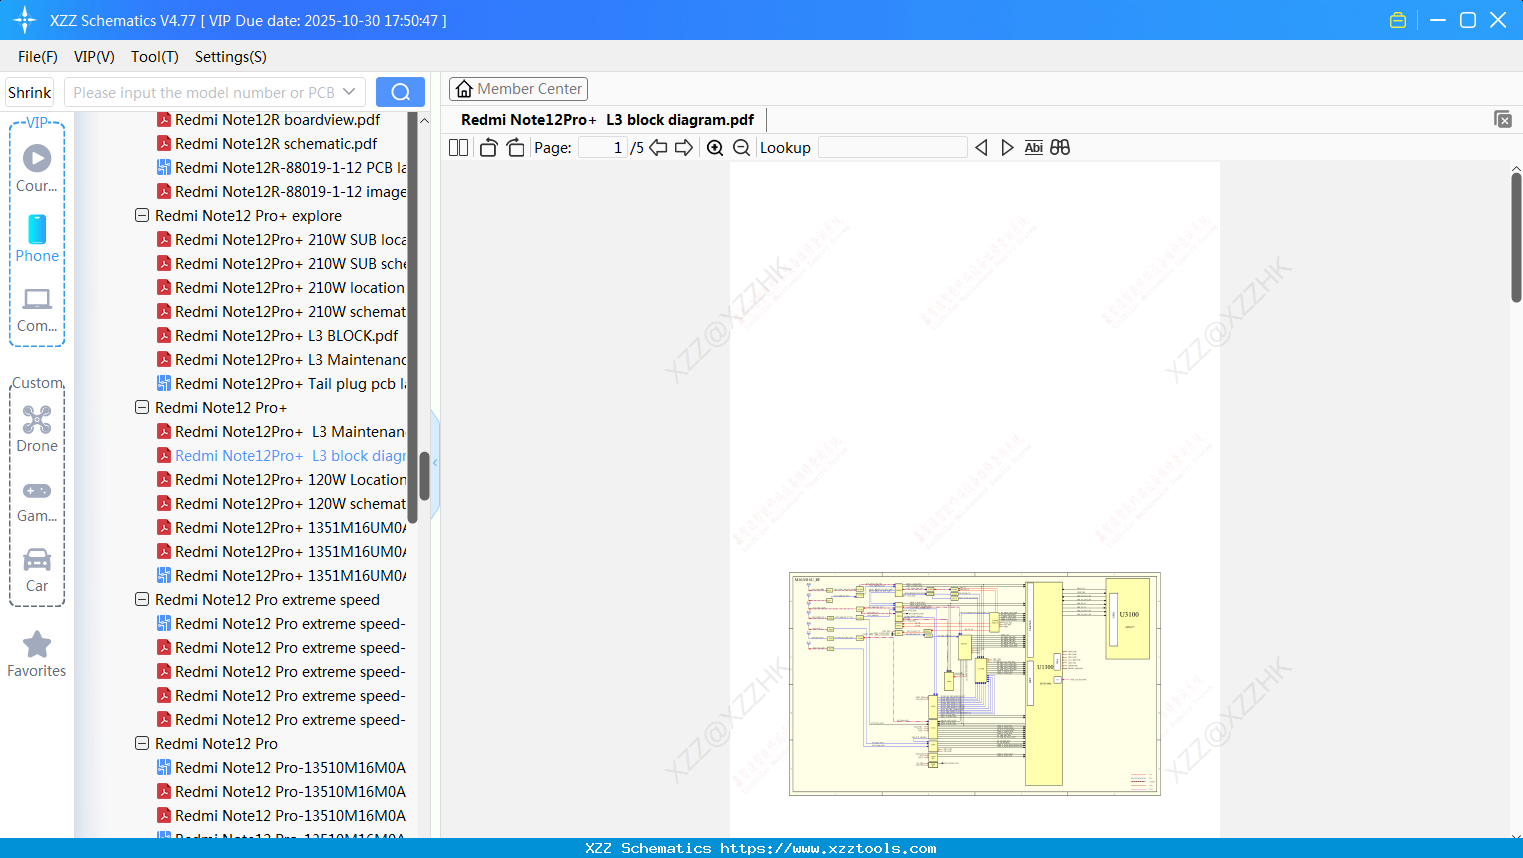The height and width of the screenshot is (858, 1523).
Task: Open the Drone custom category
Action: 37,428
